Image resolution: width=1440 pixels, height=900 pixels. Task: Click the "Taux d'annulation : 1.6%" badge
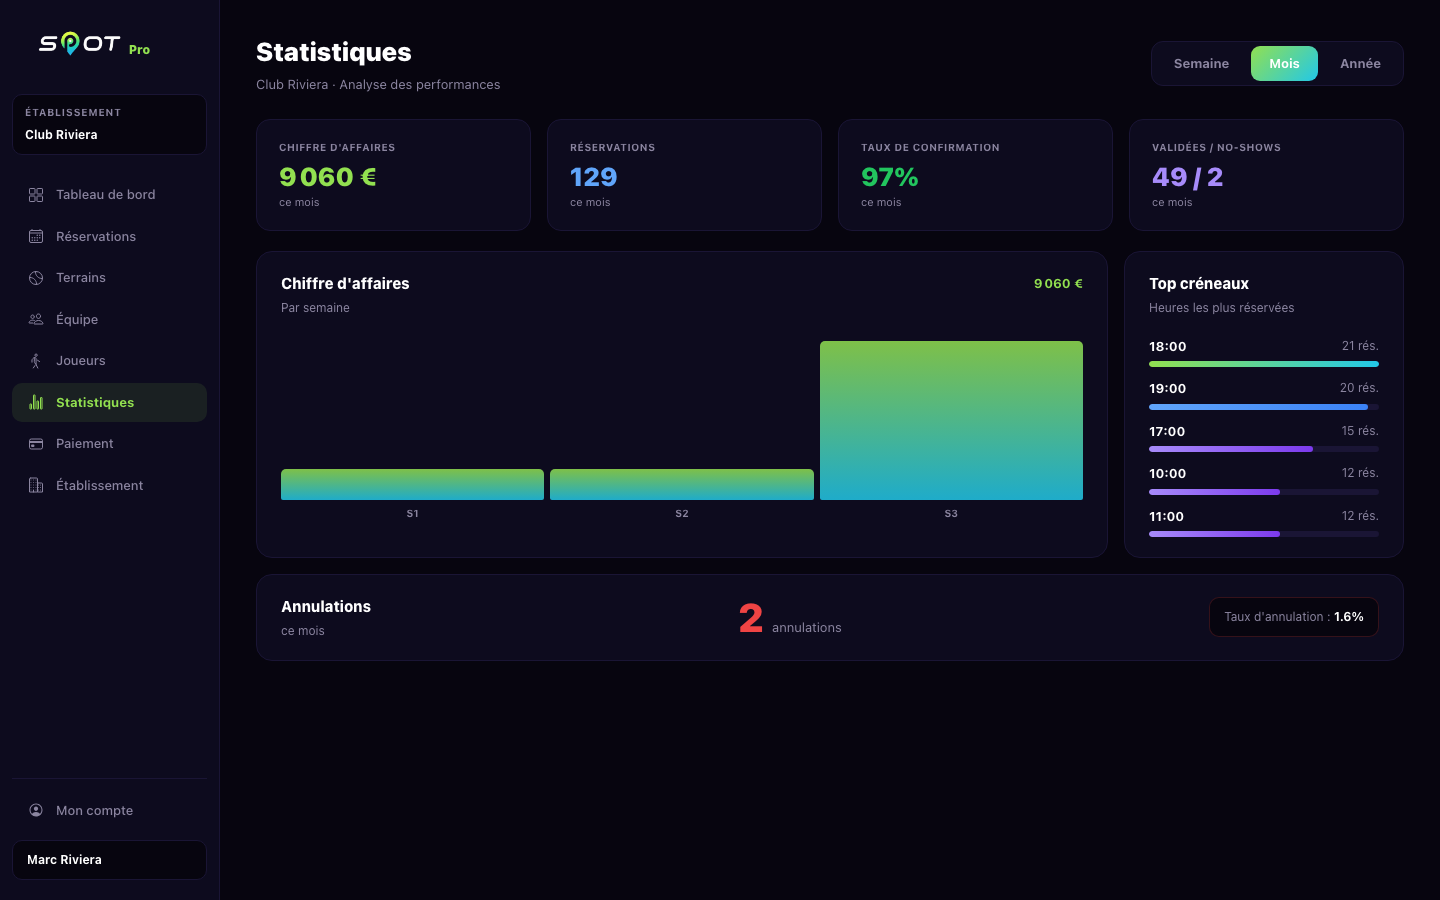pyautogui.click(x=1294, y=617)
